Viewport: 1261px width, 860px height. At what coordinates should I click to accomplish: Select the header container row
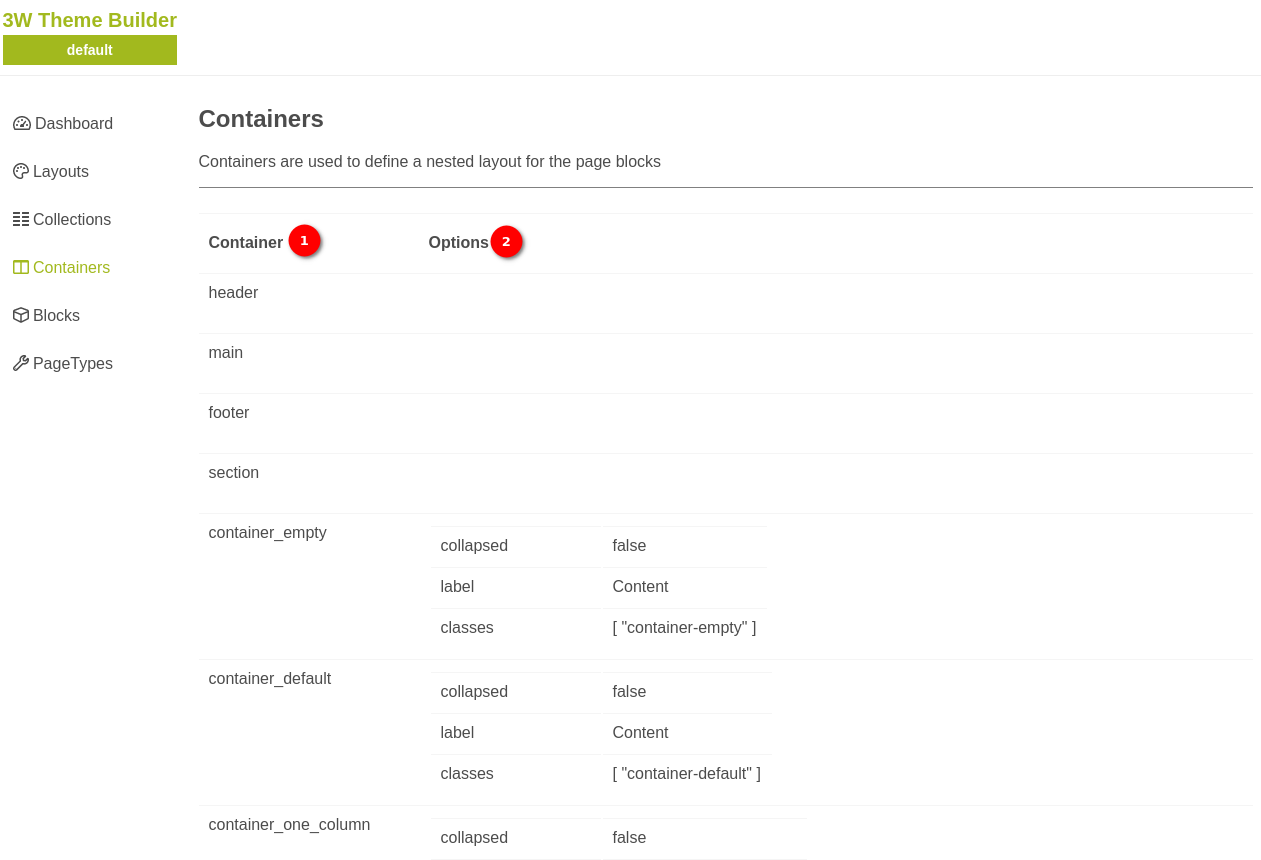tap(233, 293)
